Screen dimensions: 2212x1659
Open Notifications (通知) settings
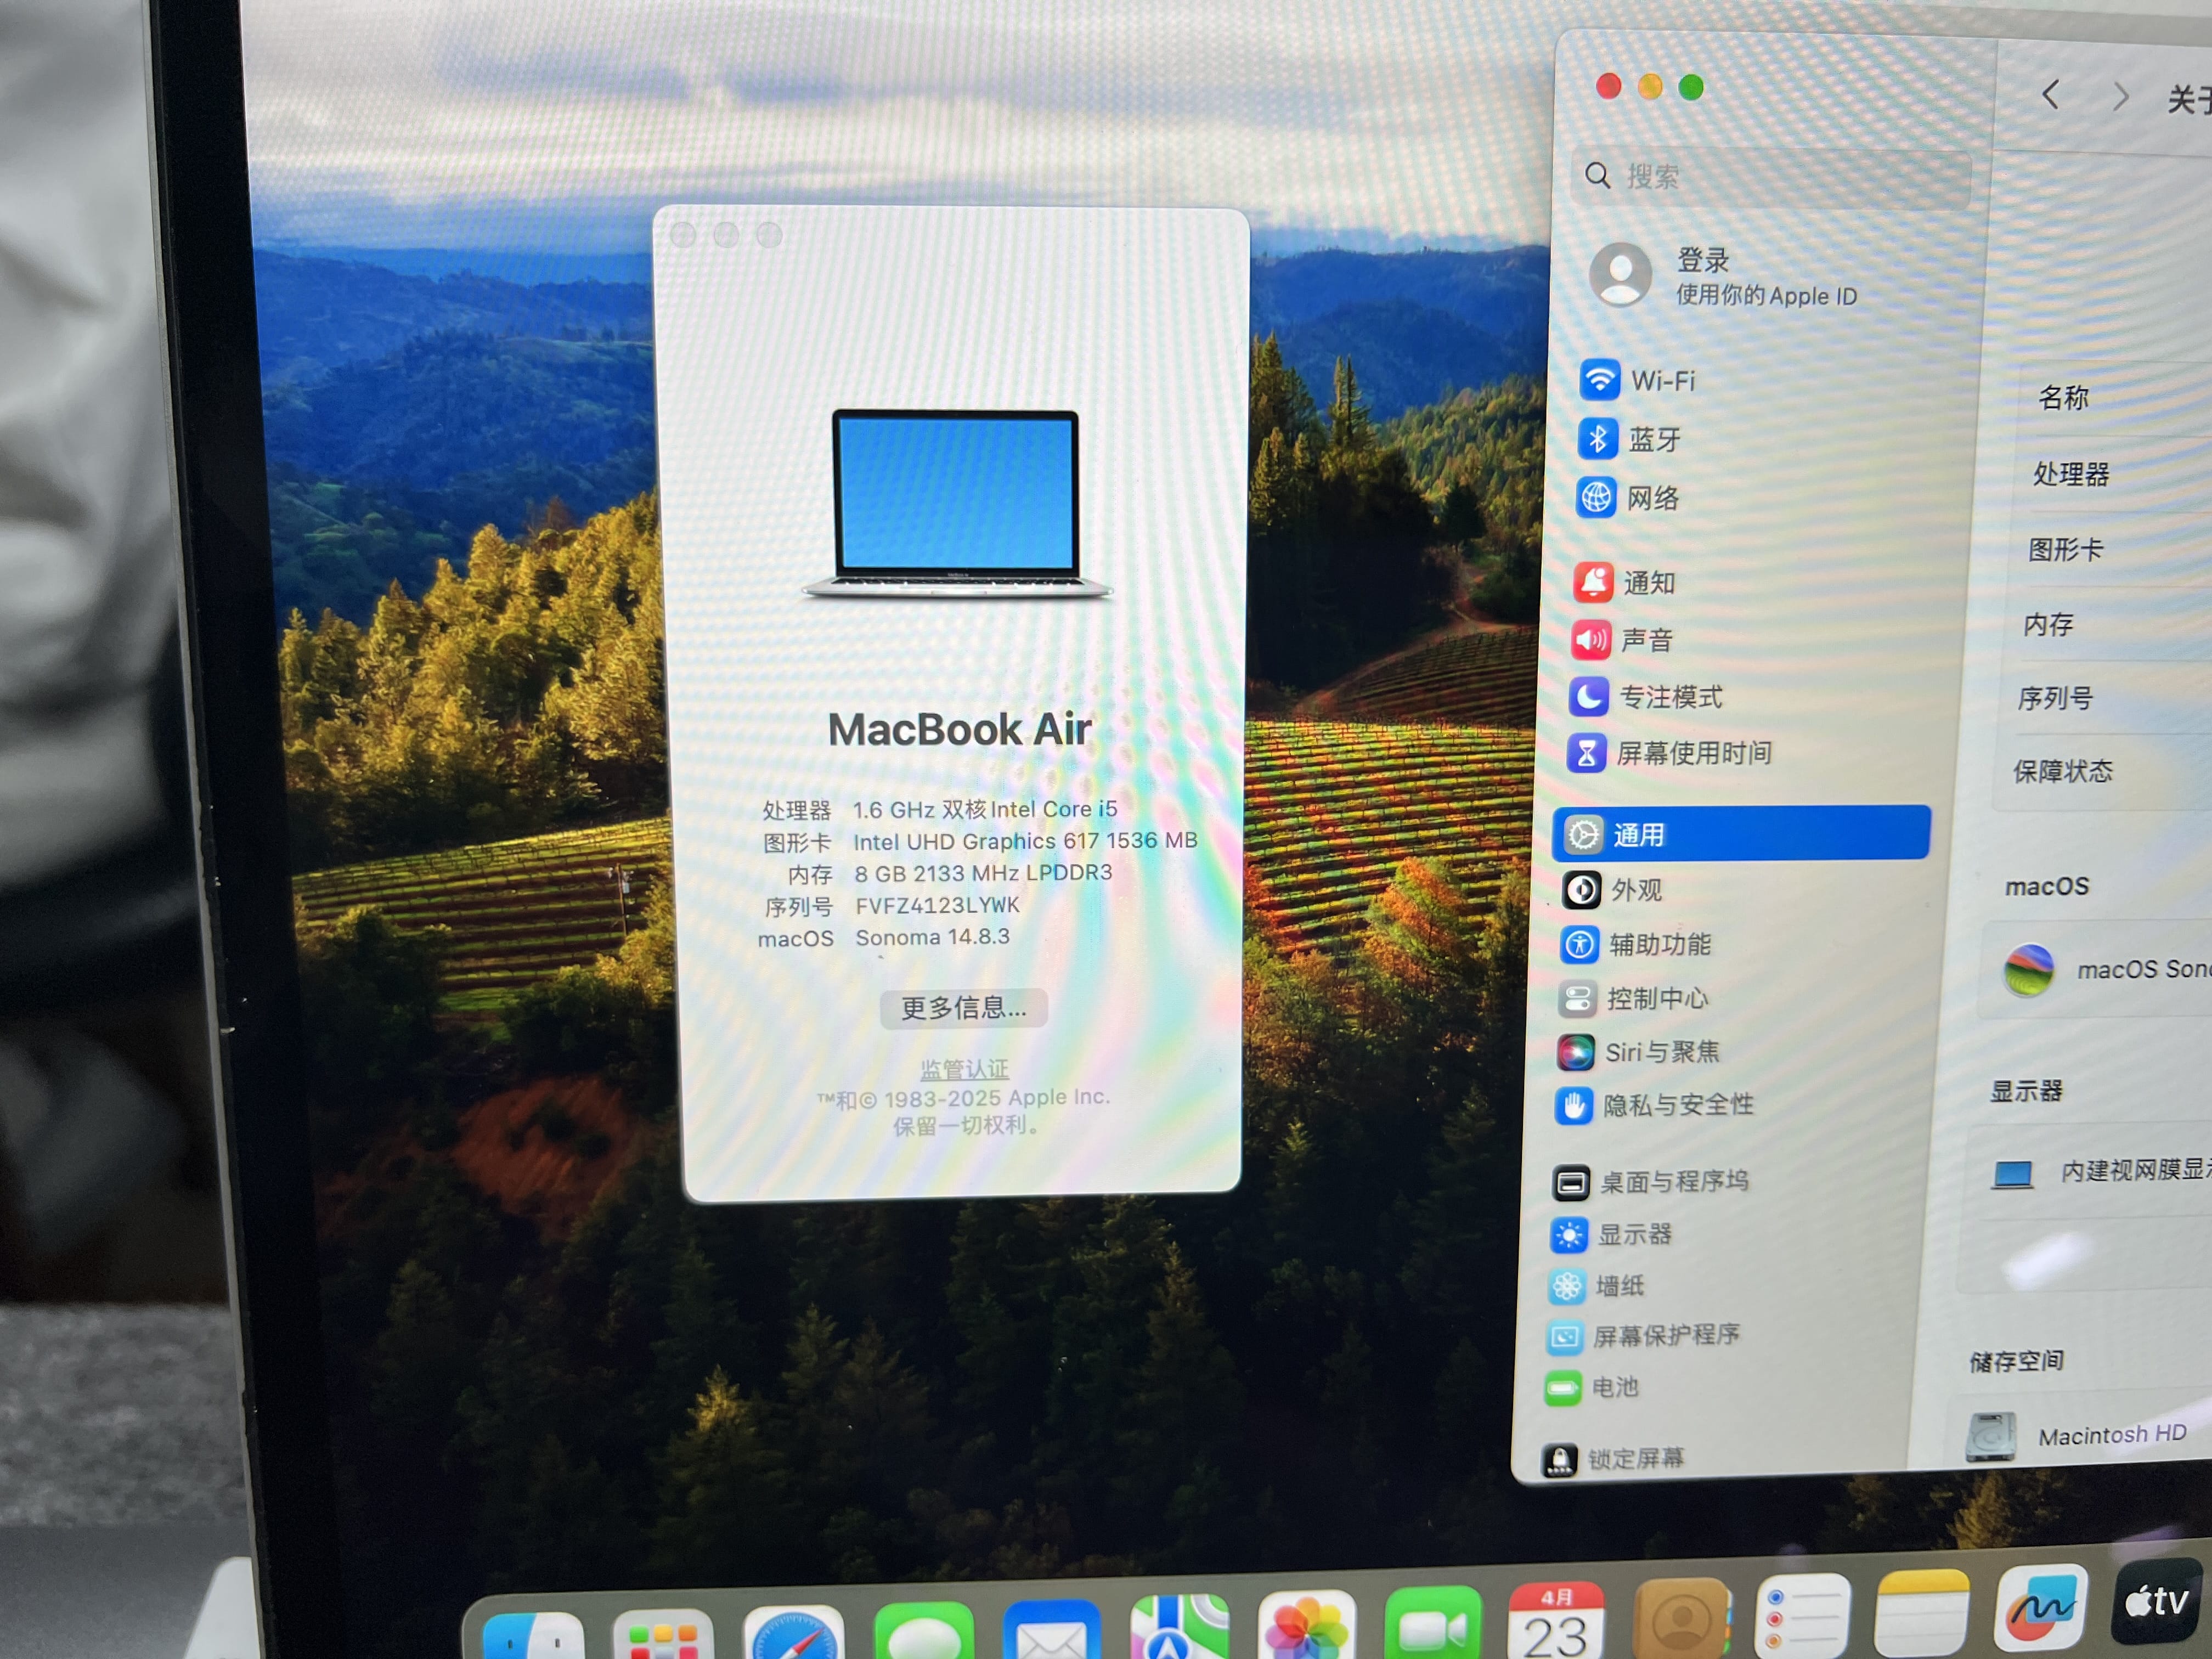click(1624, 582)
